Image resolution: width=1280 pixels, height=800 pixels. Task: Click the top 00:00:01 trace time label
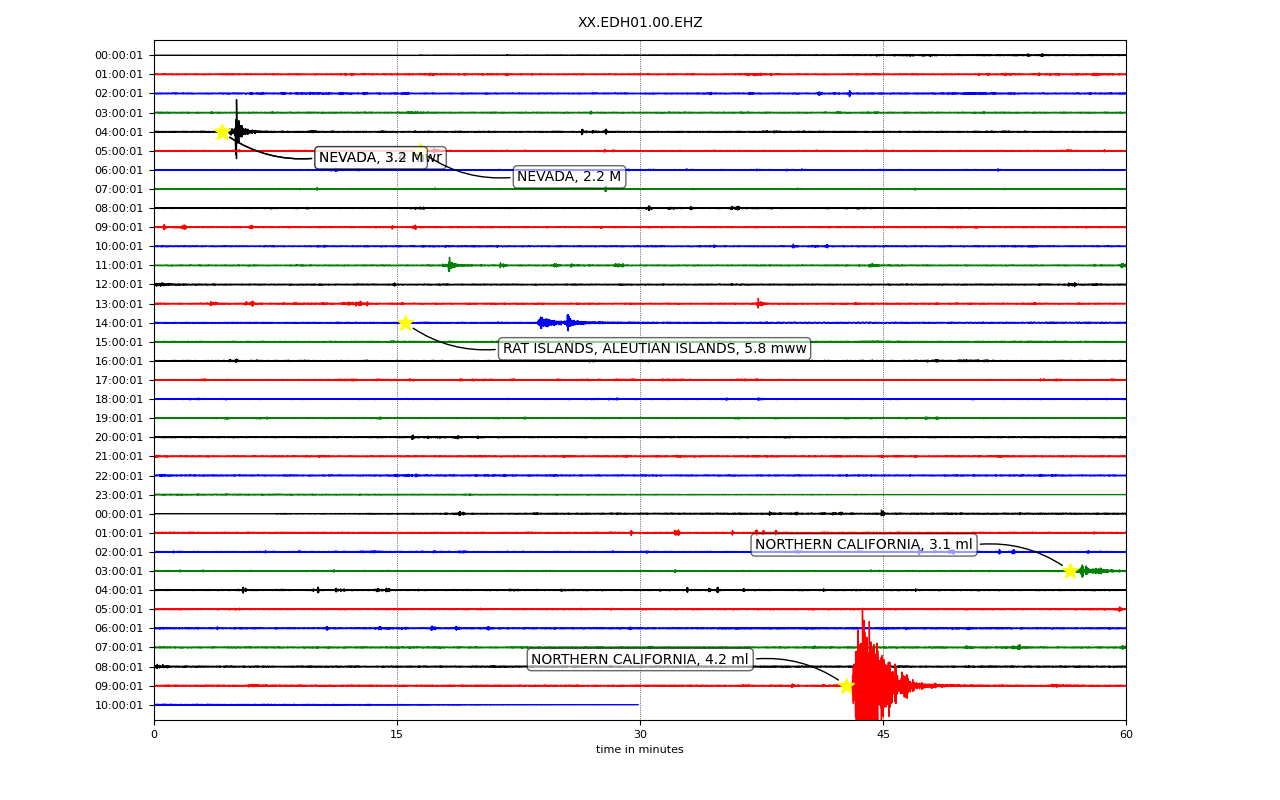tap(119, 55)
